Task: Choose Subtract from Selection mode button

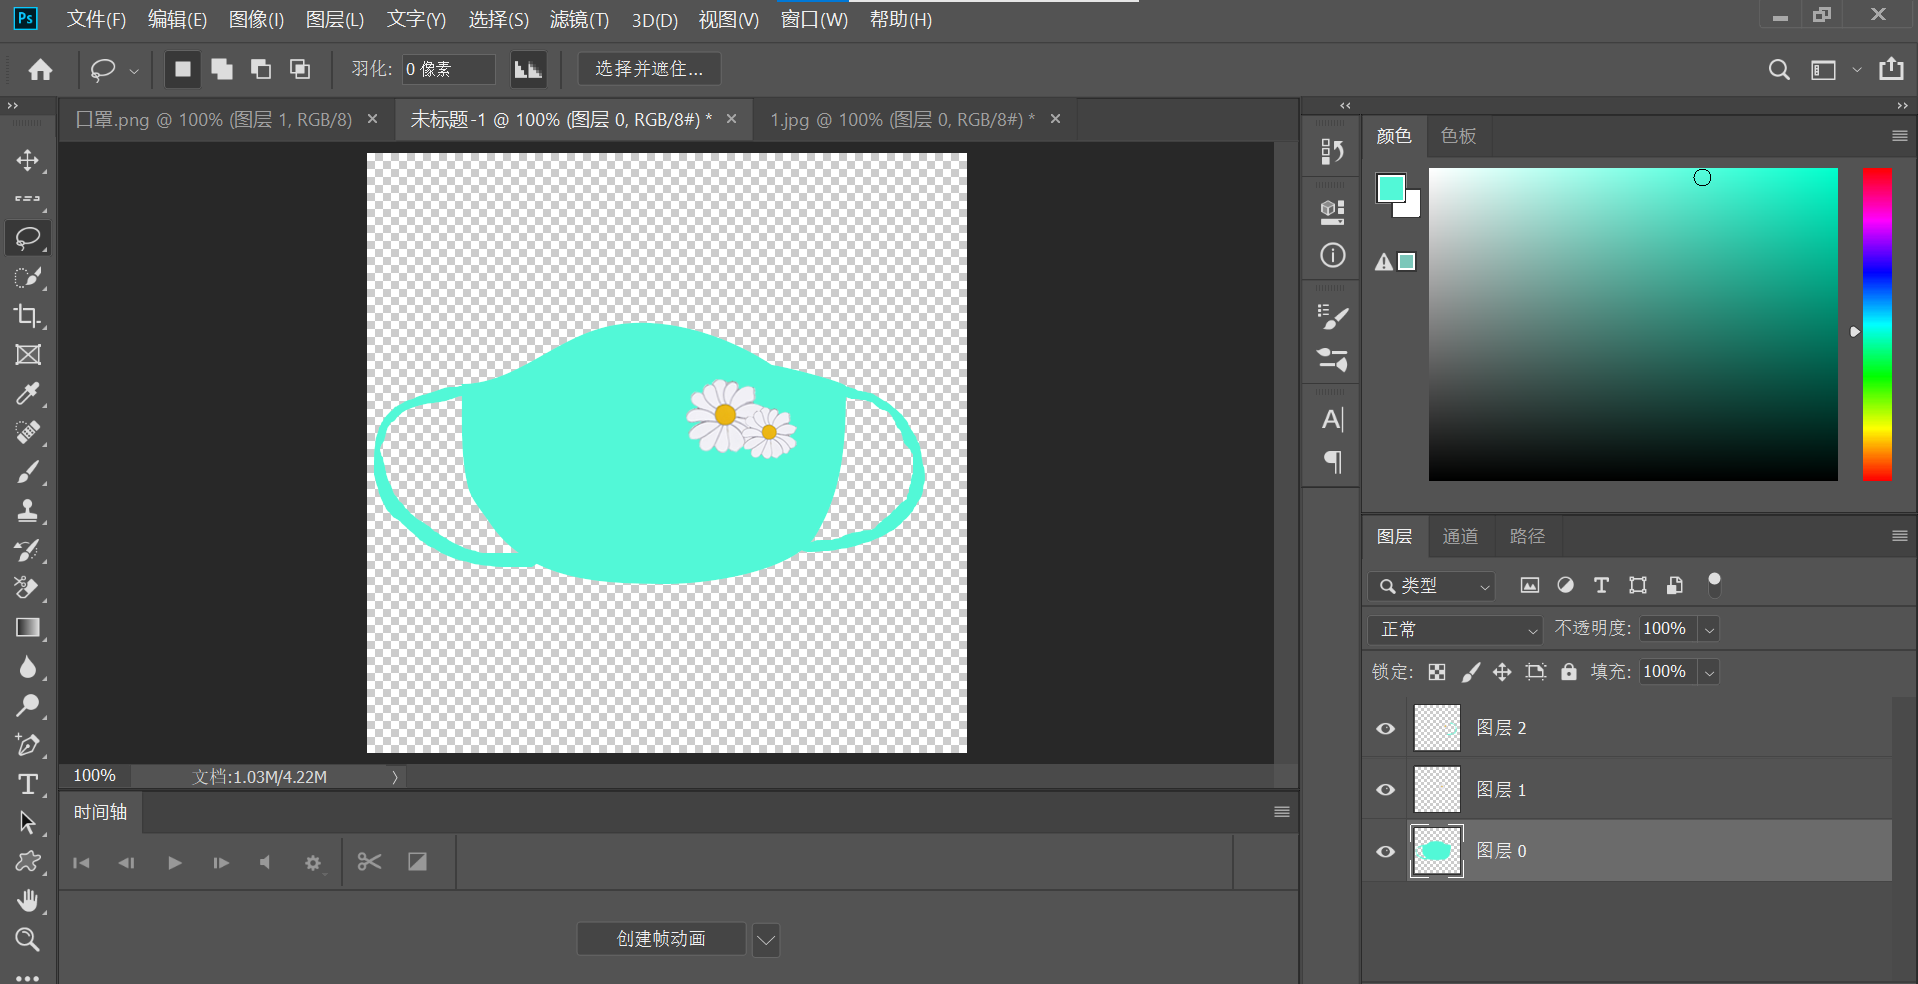Action: (260, 69)
